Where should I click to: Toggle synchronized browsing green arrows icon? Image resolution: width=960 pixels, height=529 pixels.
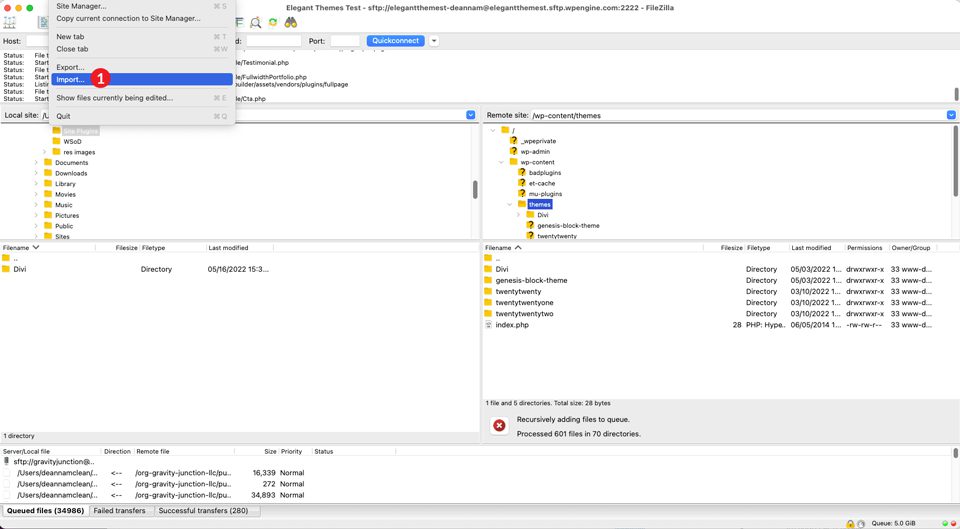pyautogui.click(x=273, y=23)
